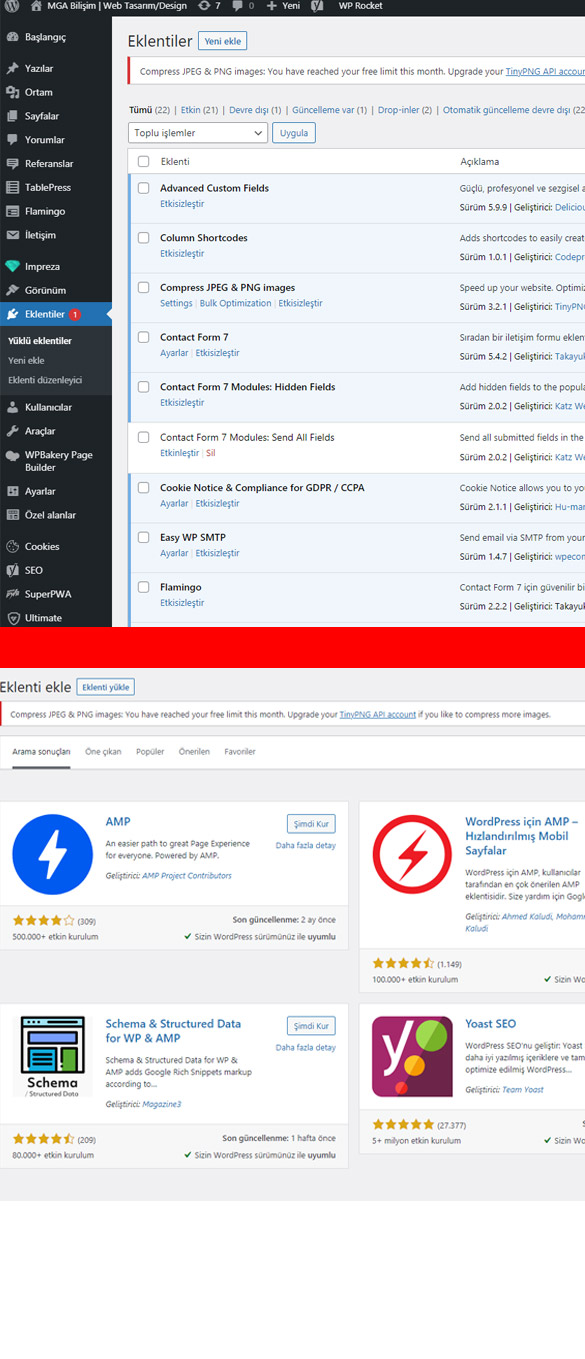The width and height of the screenshot is (585, 1359).
Task: Switch to the Arama sonuçları tab
Action: (41, 751)
